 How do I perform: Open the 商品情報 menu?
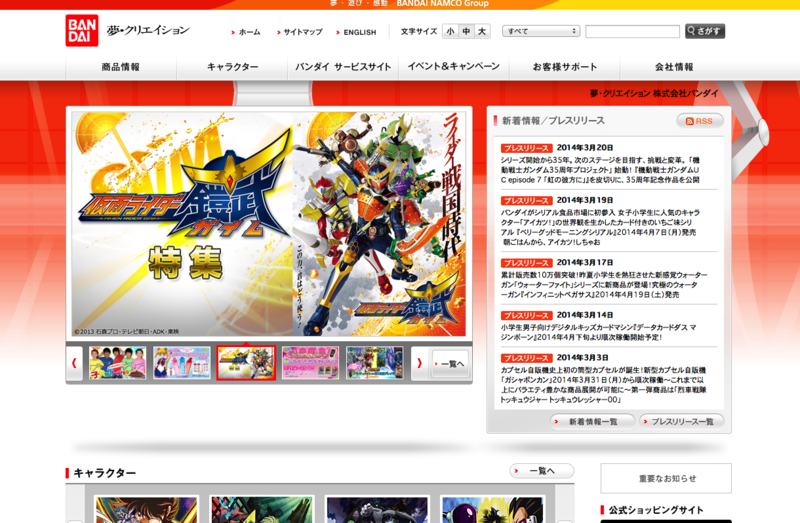[x=121, y=67]
